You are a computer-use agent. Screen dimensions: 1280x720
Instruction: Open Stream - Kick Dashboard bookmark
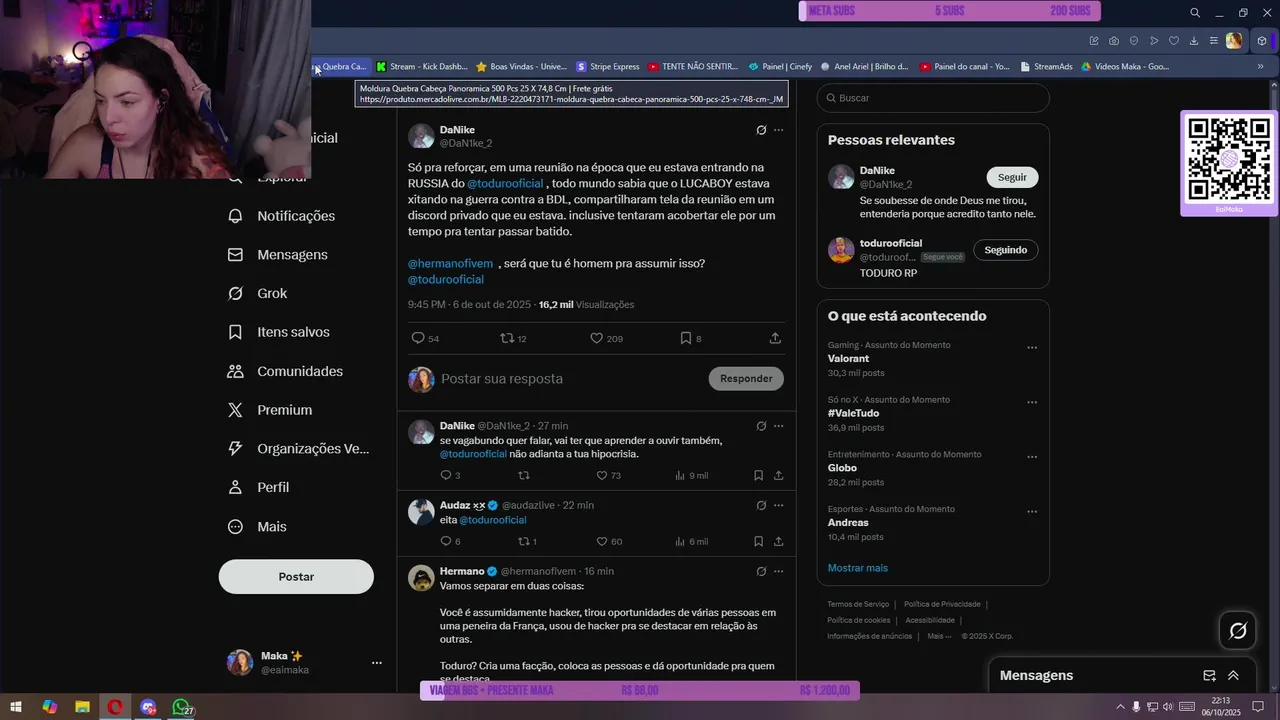tap(421, 67)
